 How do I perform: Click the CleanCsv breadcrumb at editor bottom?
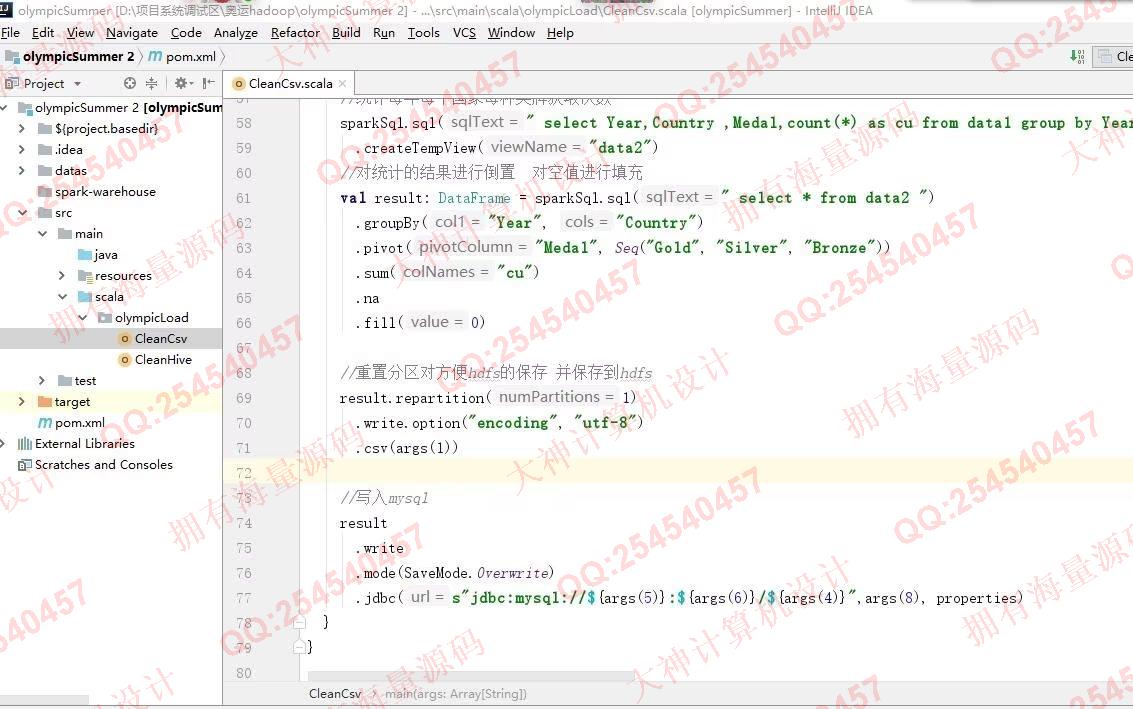coord(335,693)
